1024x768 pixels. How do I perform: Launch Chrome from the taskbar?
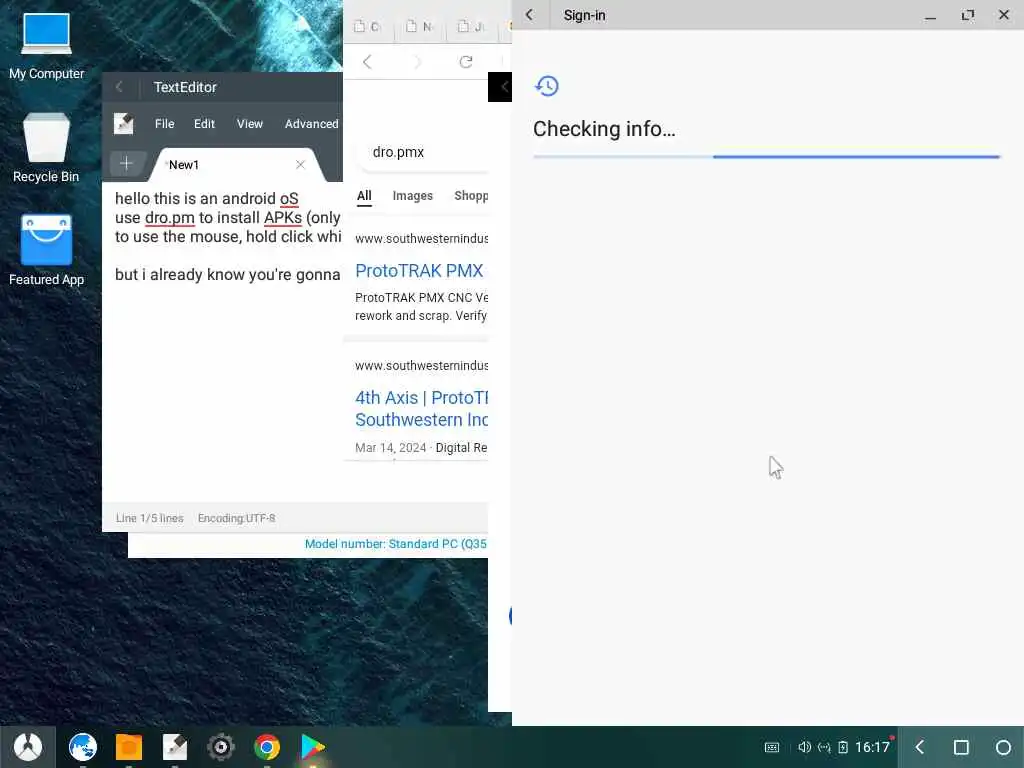267,747
